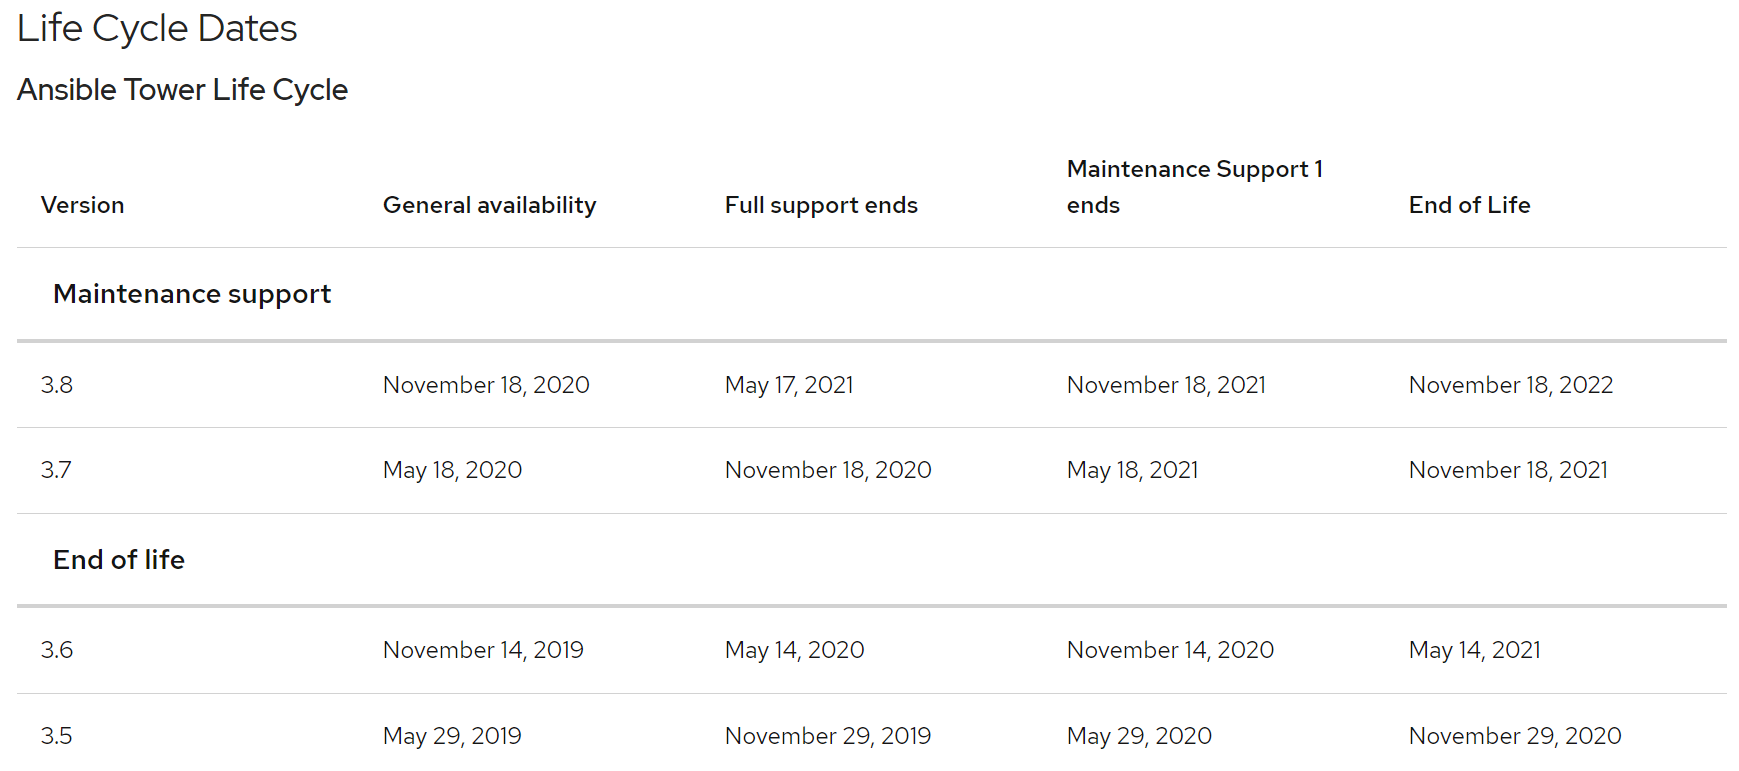Select version 3.8 cell
Screen dimensions: 1739x771
(x=57, y=385)
